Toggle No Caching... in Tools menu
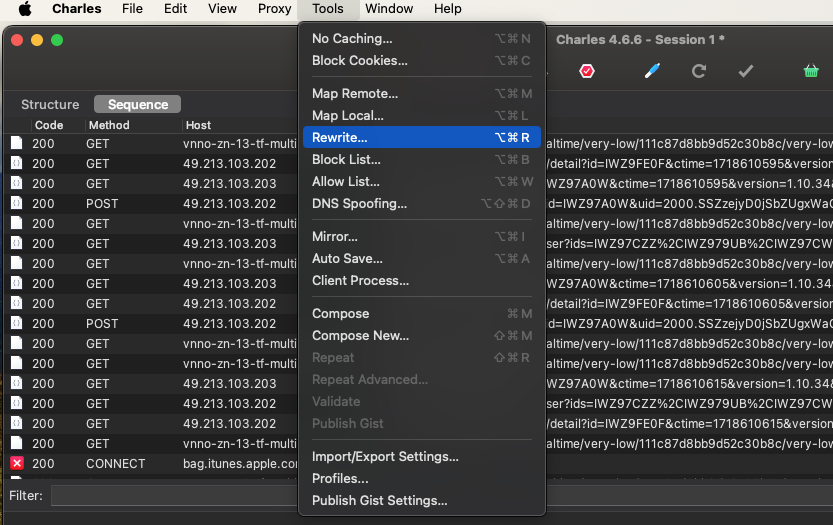833x525 pixels. 352,38
